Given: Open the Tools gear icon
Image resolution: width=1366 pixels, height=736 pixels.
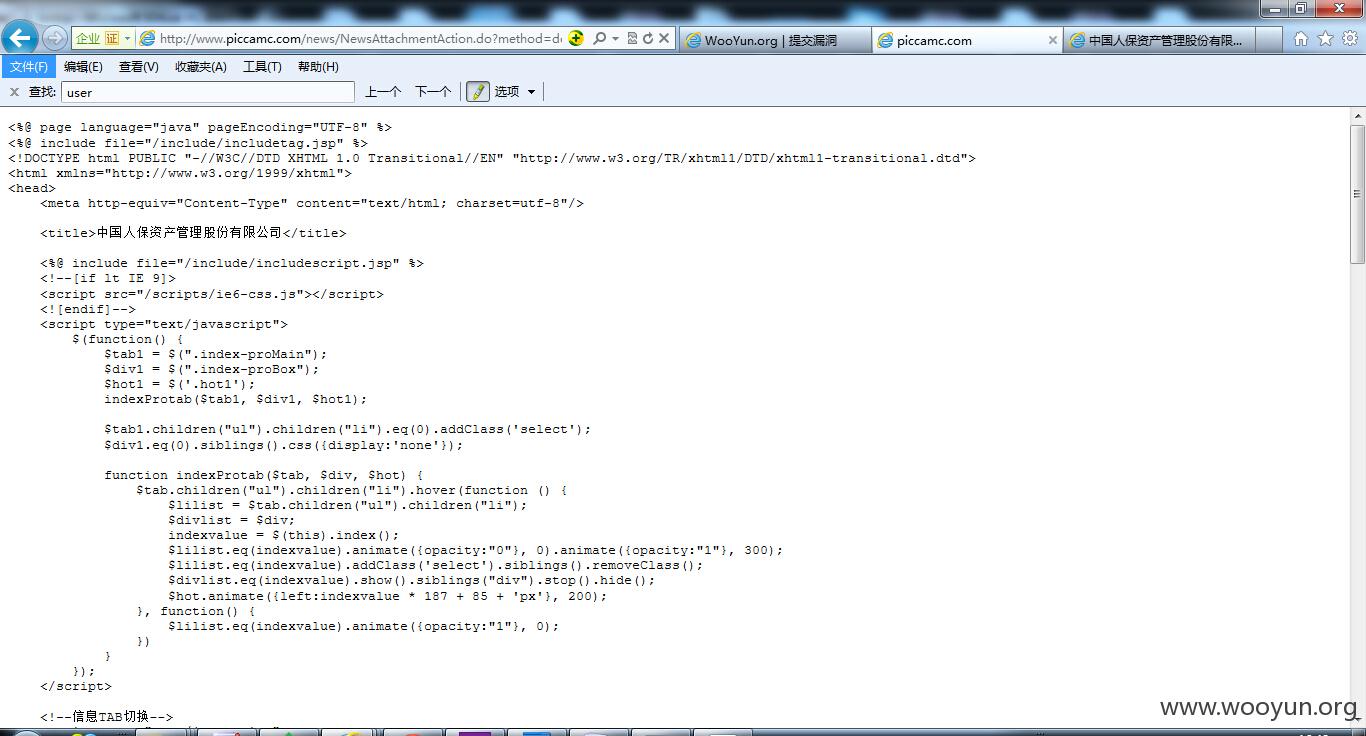Looking at the screenshot, I should pos(1349,38).
